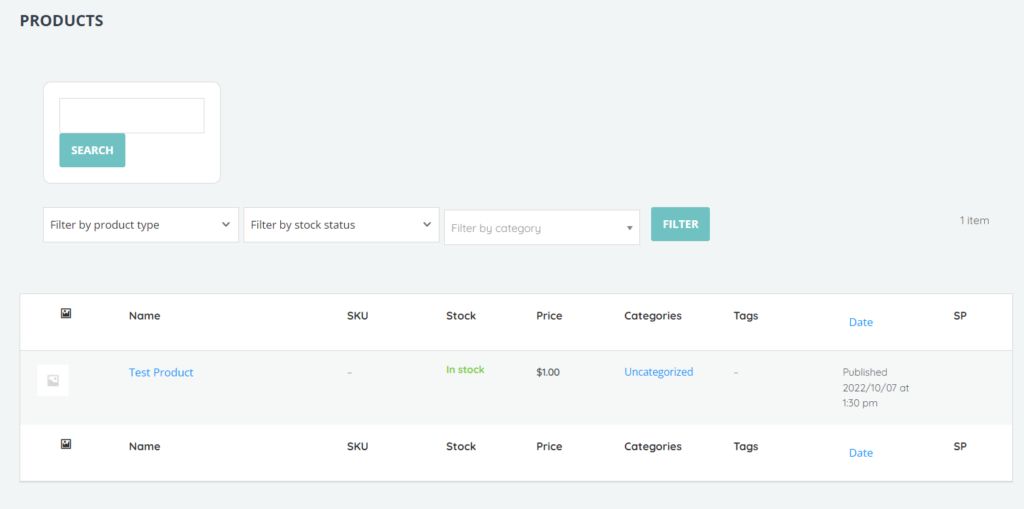Open the Filter by product type dropdown
This screenshot has width=1024, height=509.
click(141, 225)
